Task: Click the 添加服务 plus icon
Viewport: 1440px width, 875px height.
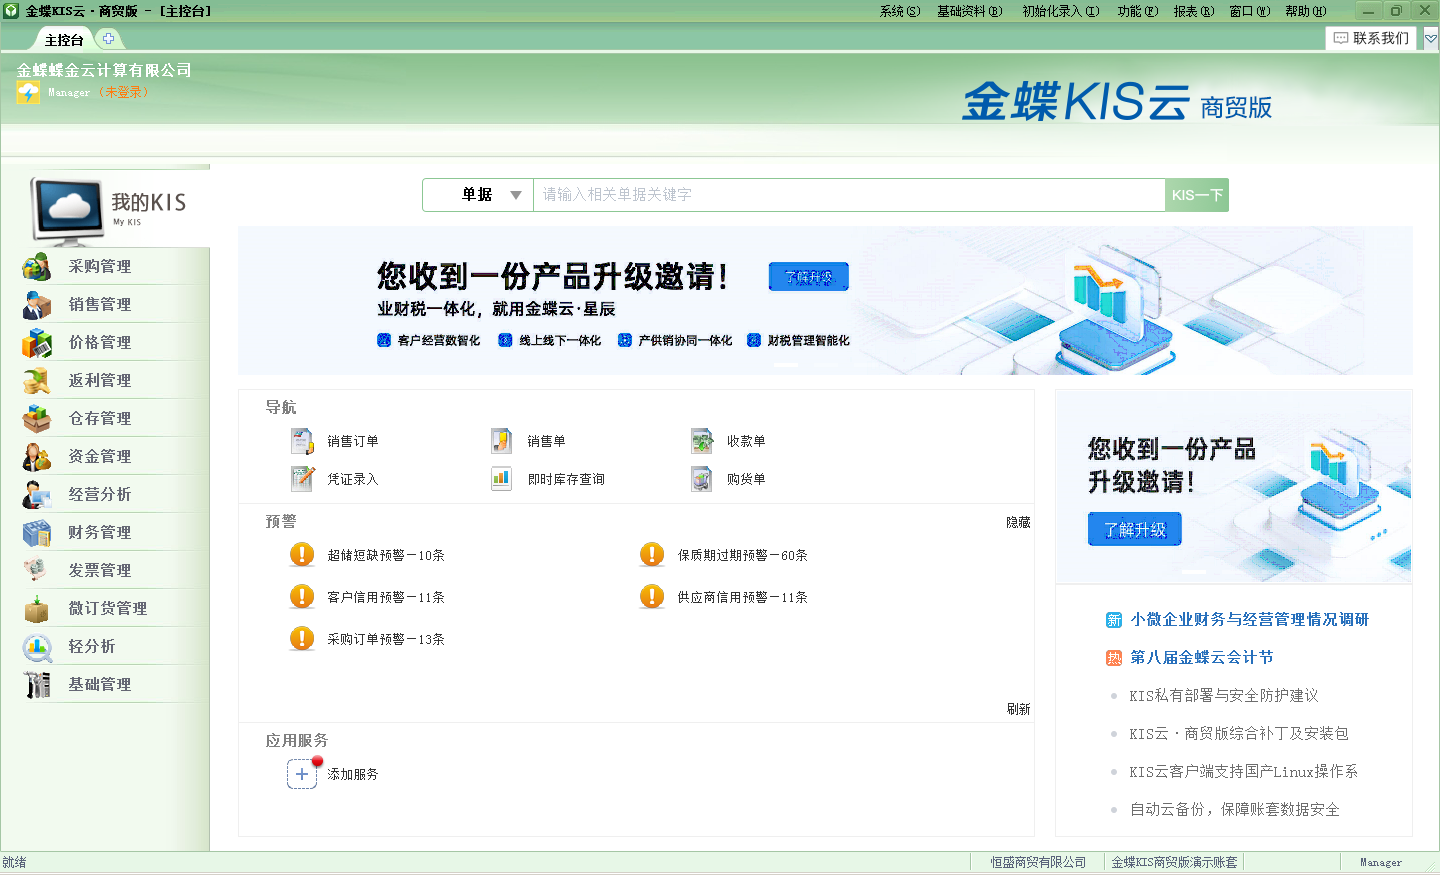Action: [x=302, y=774]
